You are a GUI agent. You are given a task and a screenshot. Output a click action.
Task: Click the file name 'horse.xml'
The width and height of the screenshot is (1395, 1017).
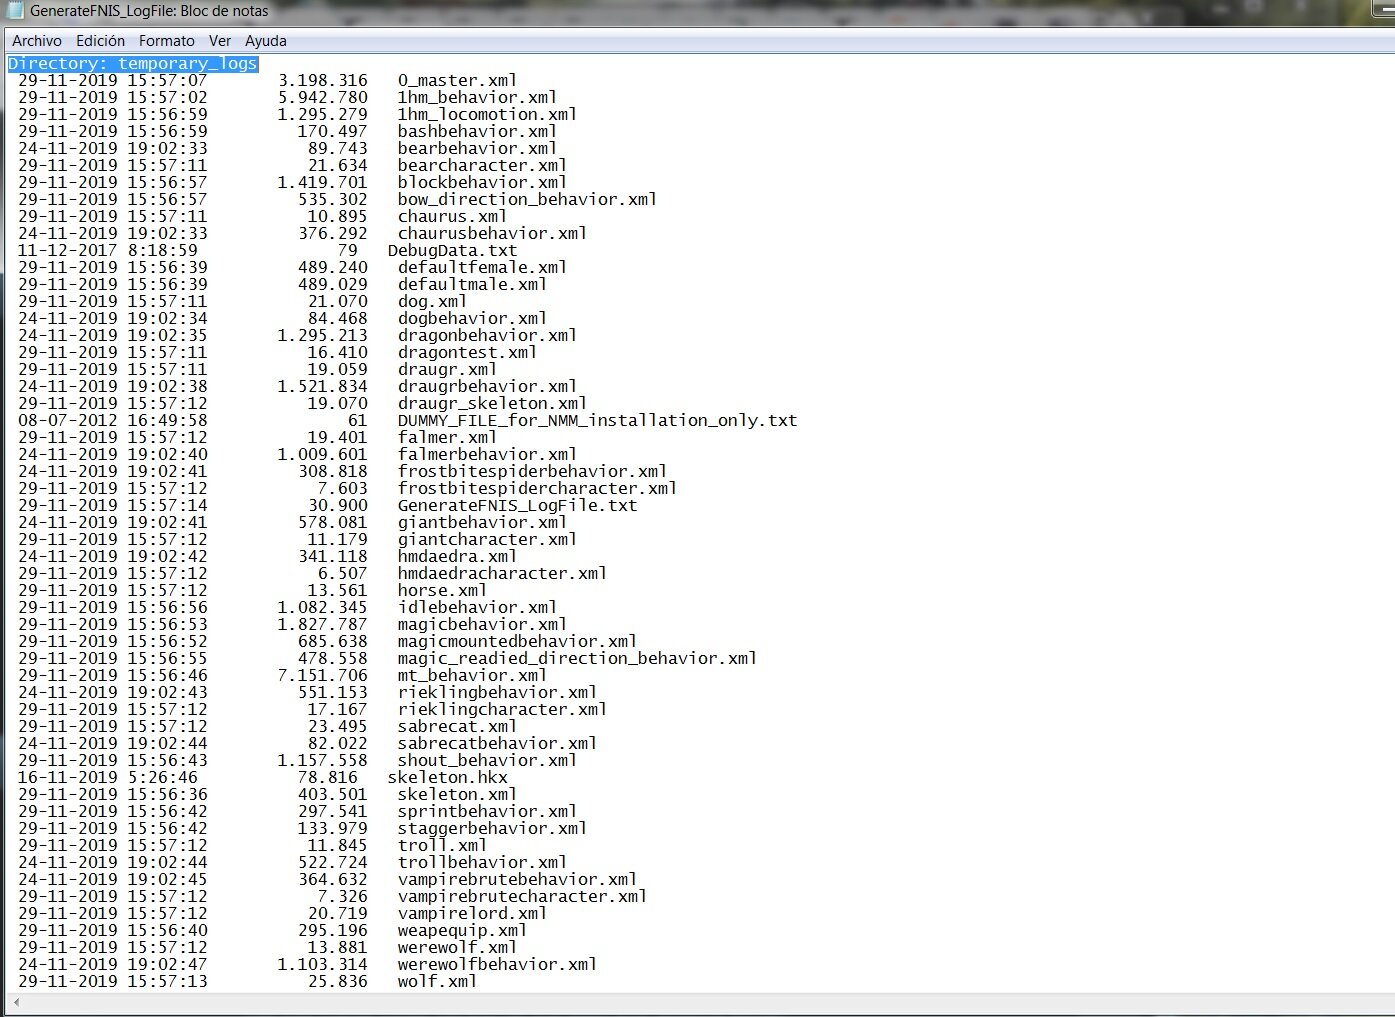[x=442, y=590]
